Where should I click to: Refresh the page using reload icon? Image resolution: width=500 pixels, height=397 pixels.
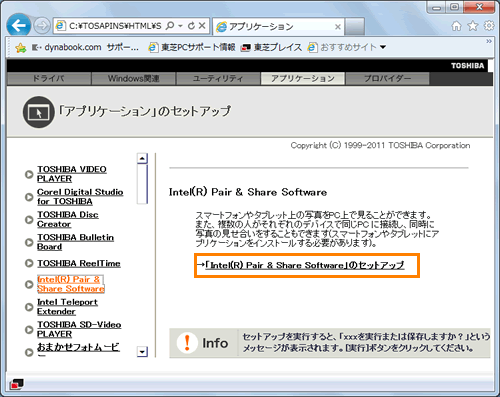(191, 26)
